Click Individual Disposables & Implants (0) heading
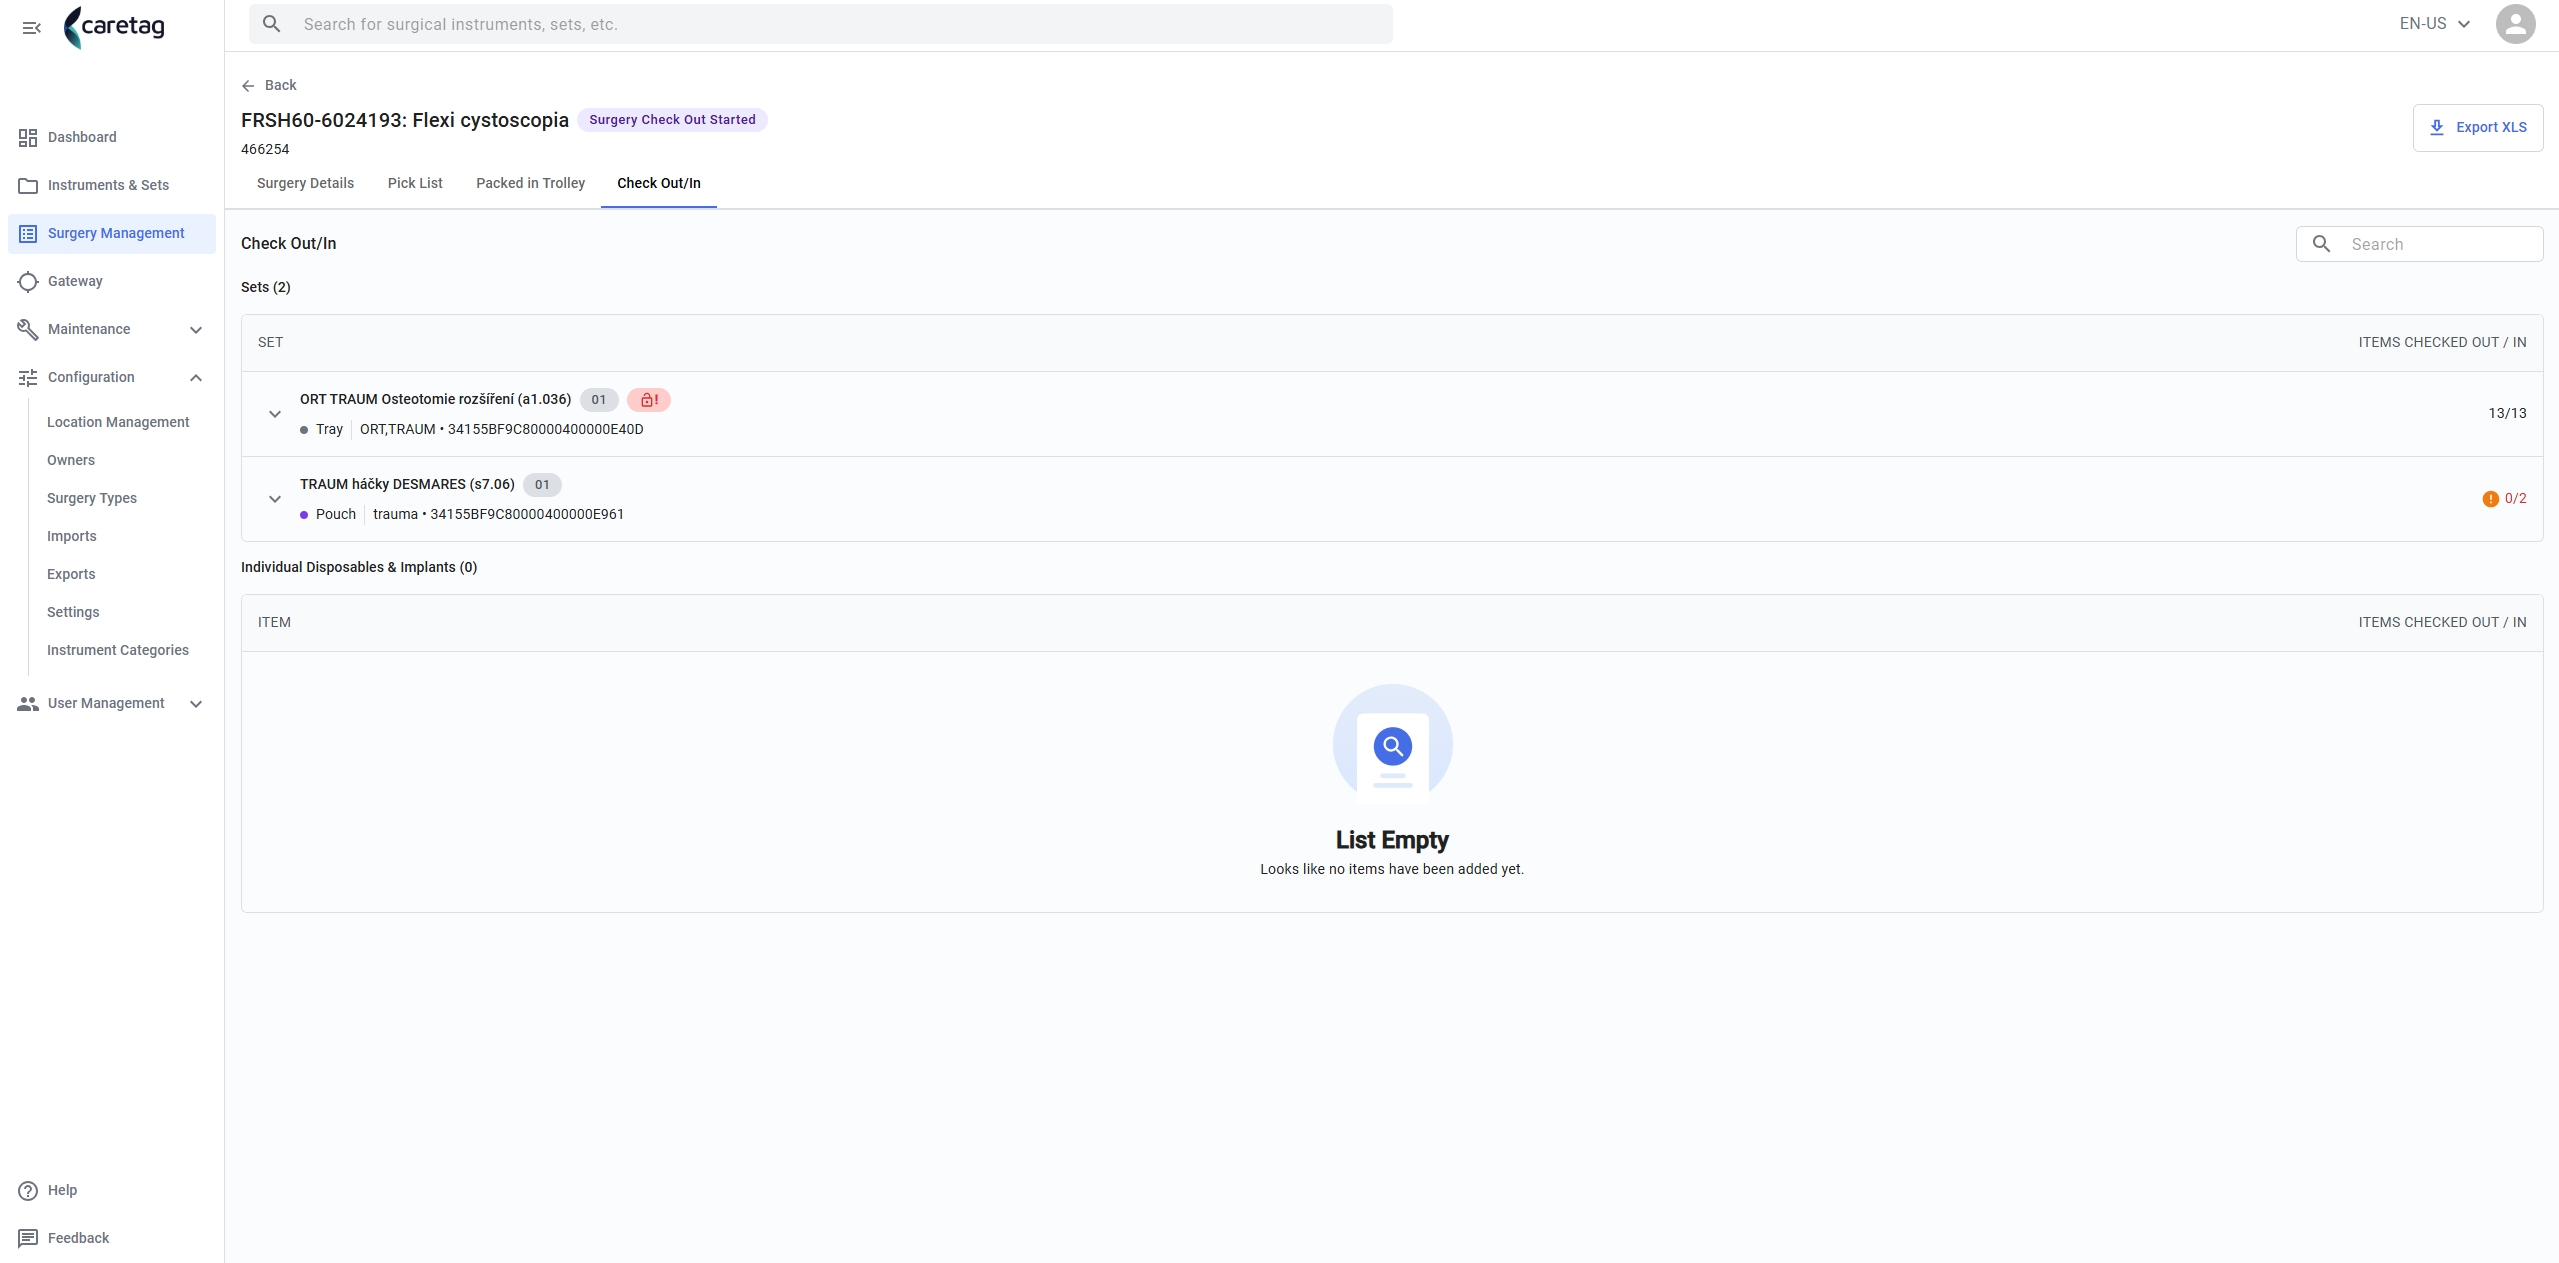Screen dimensions: 2559x1263 pyautogui.click(x=359, y=568)
